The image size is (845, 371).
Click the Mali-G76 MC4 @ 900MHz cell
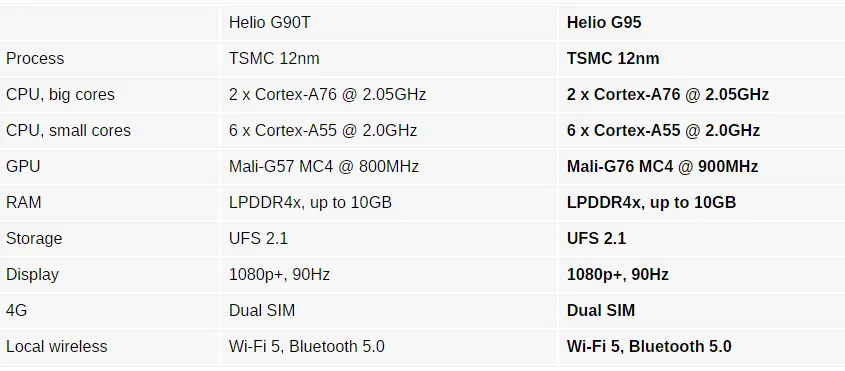pyautogui.click(x=662, y=166)
